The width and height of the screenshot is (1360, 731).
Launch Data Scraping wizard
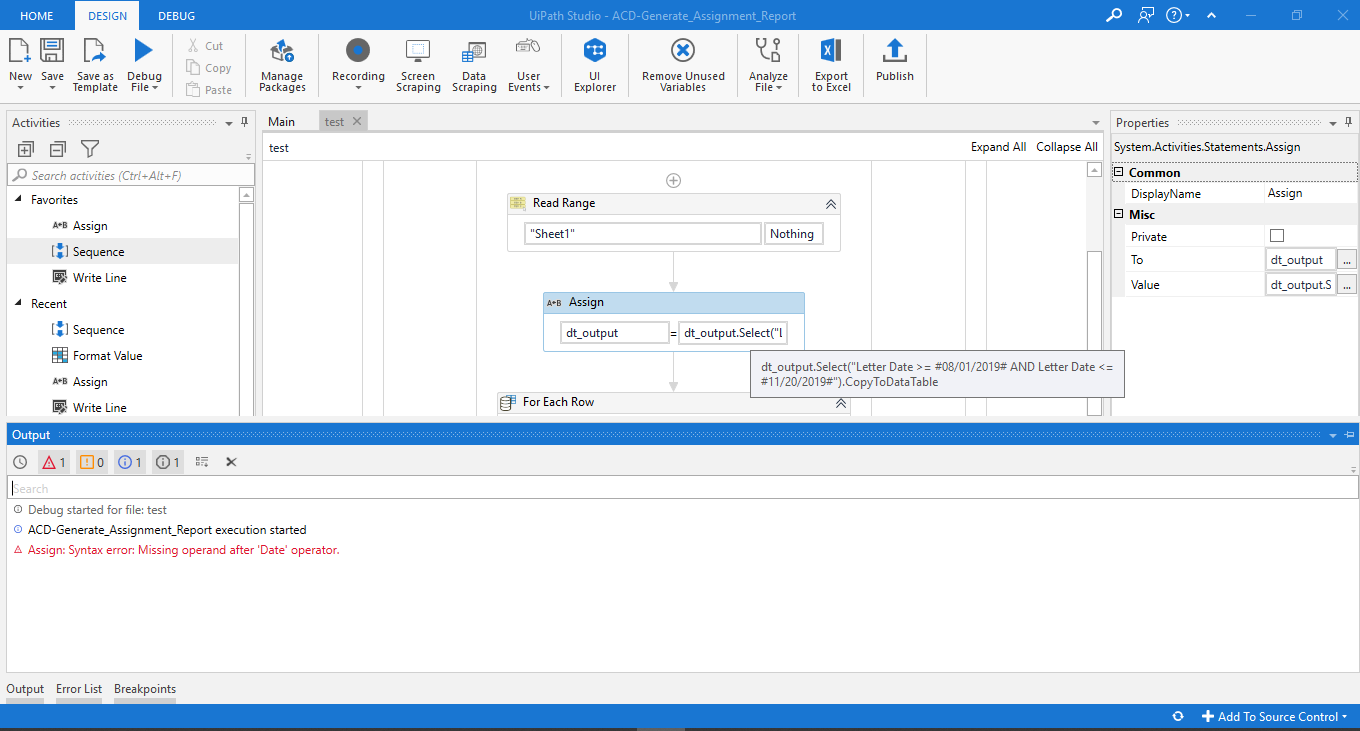(474, 65)
